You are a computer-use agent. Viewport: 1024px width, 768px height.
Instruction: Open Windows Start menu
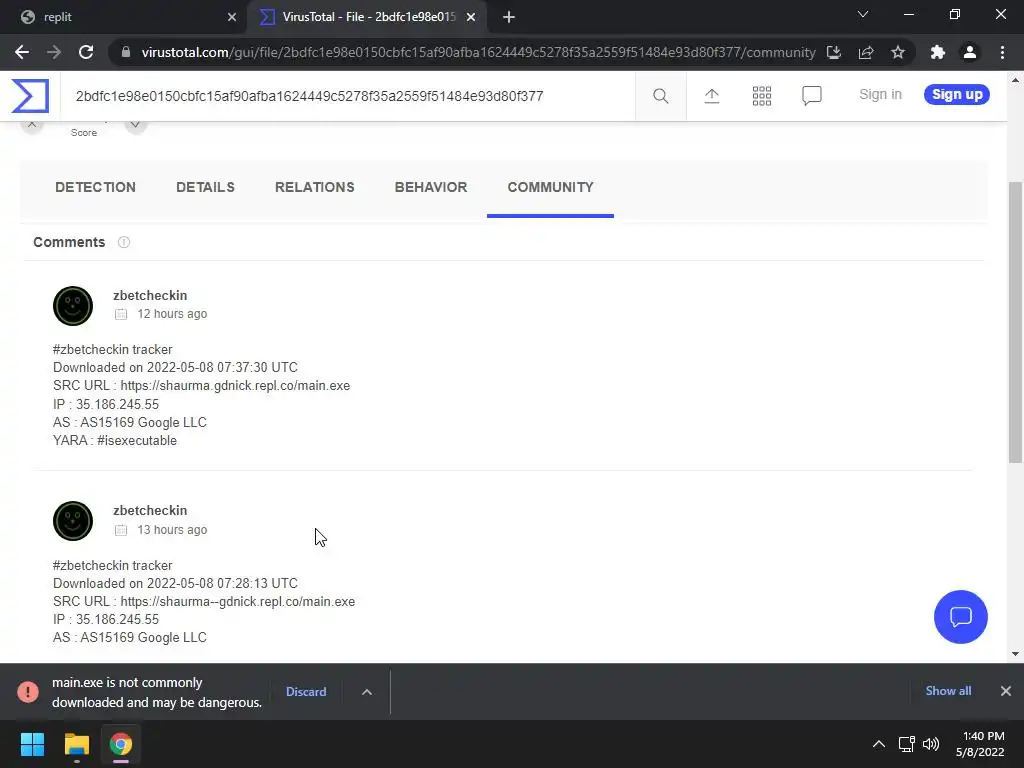click(x=32, y=744)
